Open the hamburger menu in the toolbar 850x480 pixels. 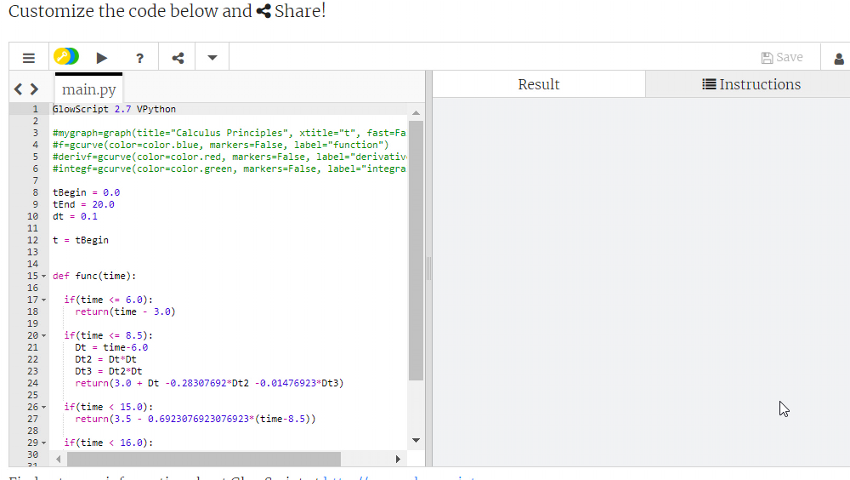[29, 57]
